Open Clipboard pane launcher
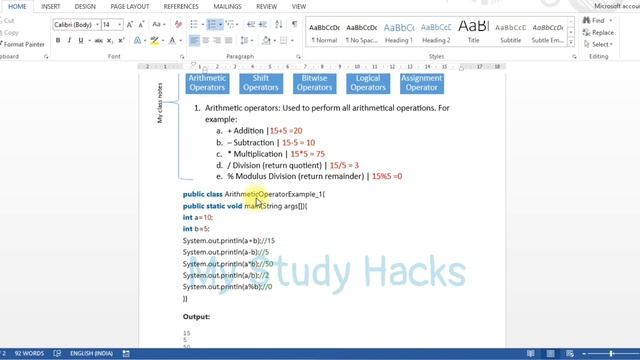Screen dimensions: 640x360 (x=46, y=57)
